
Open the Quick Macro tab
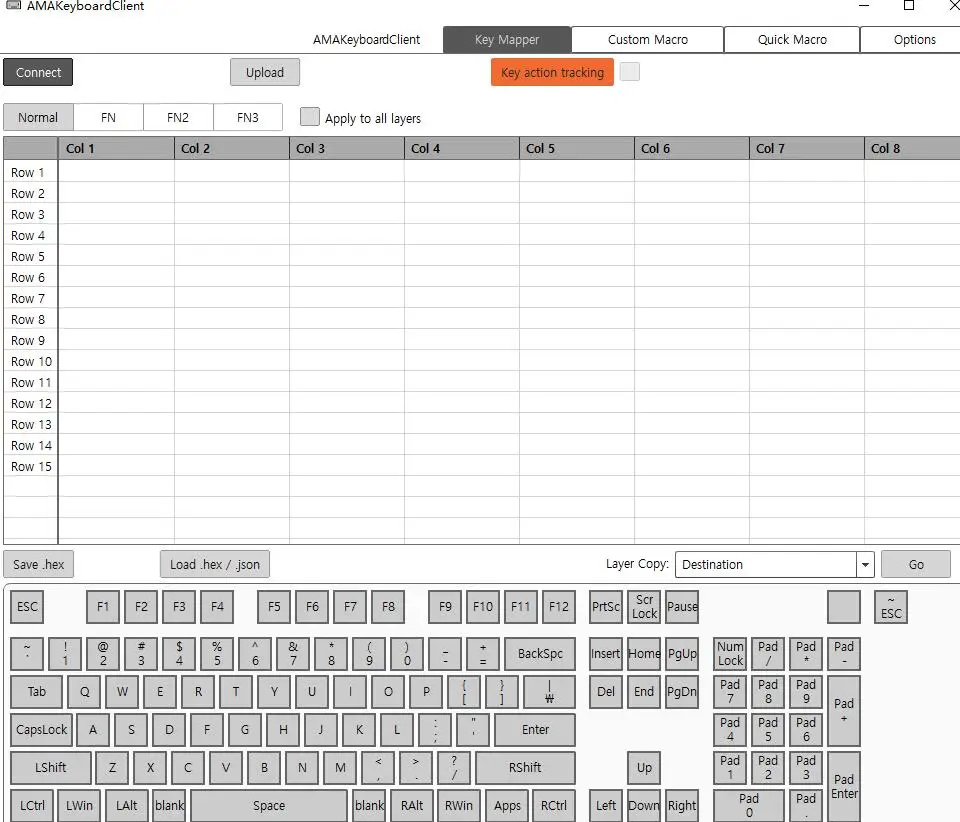[792, 40]
